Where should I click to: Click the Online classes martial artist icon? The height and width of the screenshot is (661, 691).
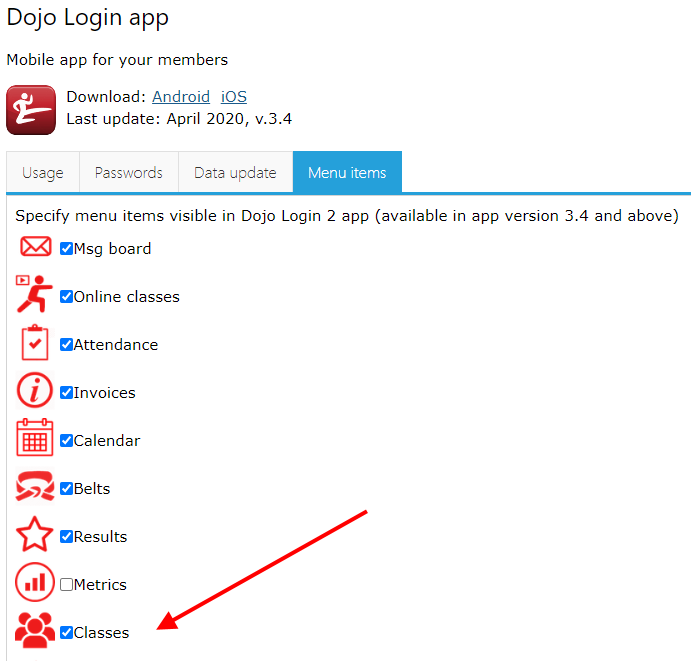34,294
